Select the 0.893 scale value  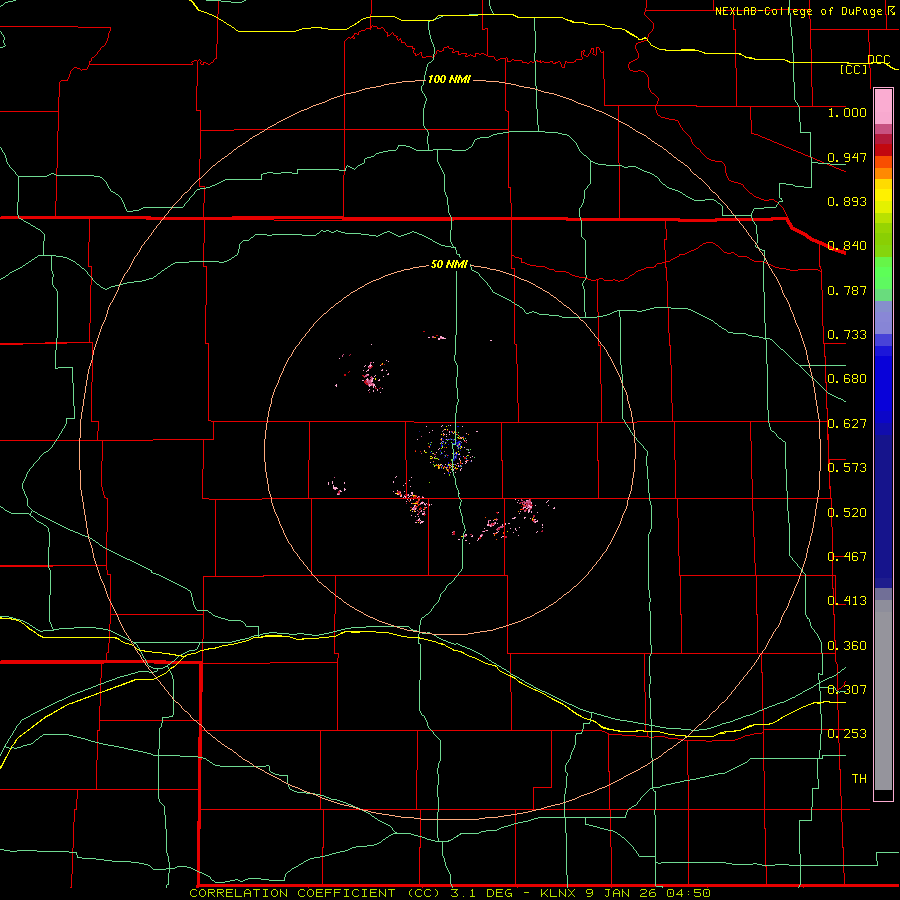tap(847, 201)
